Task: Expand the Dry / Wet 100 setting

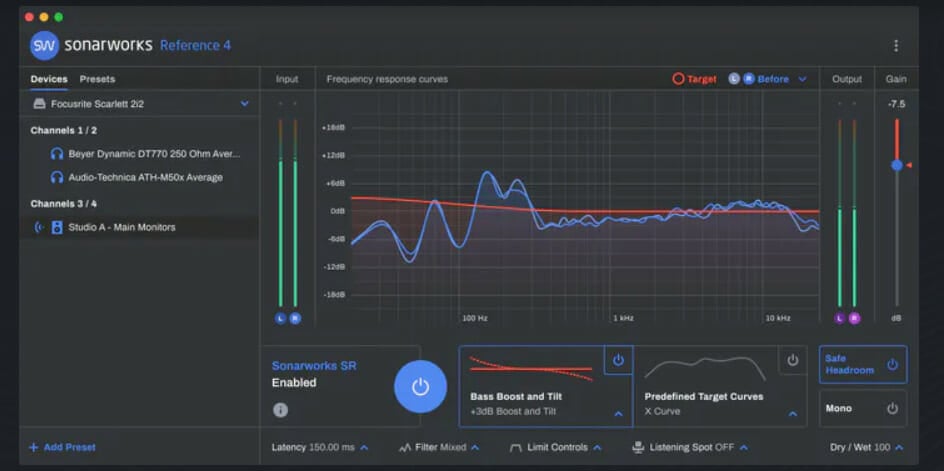Action: click(899, 448)
